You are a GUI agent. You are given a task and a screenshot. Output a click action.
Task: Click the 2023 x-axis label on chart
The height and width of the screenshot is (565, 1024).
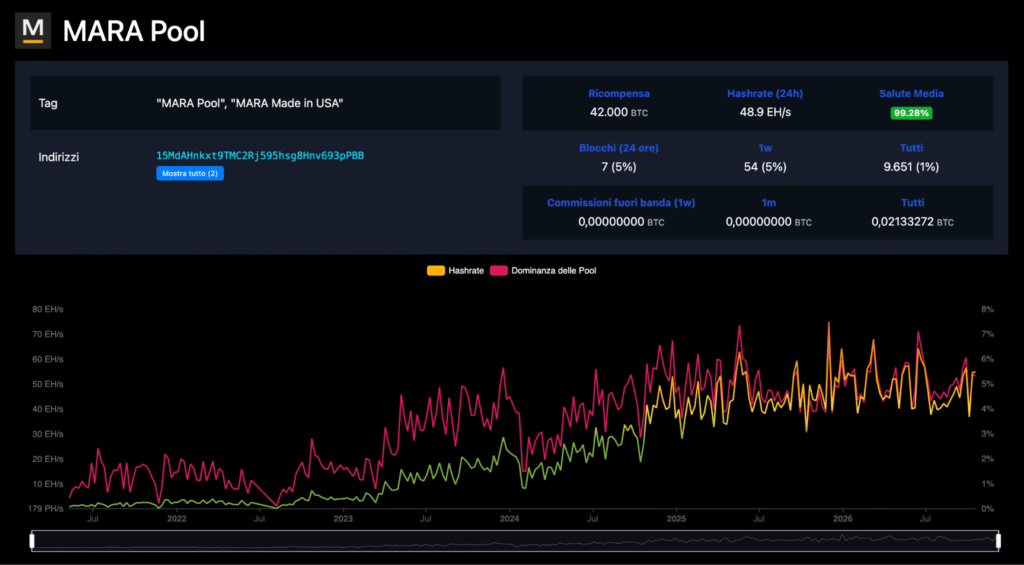tap(343, 520)
